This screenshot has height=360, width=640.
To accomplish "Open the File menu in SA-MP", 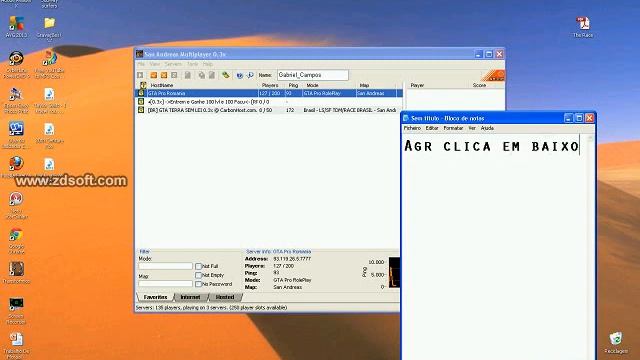I will pyautogui.click(x=141, y=64).
